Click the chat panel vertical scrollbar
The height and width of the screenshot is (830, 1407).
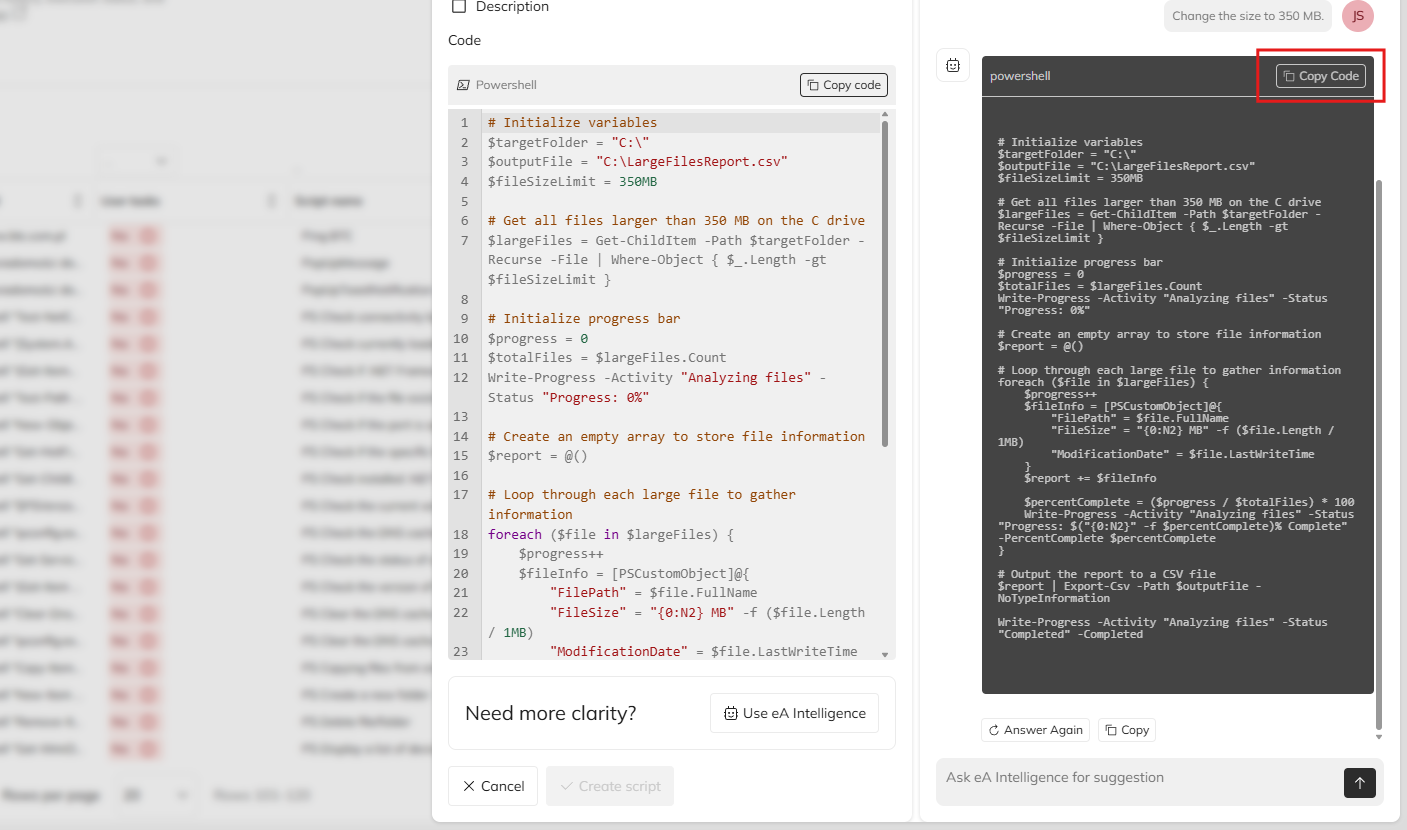point(1379,450)
